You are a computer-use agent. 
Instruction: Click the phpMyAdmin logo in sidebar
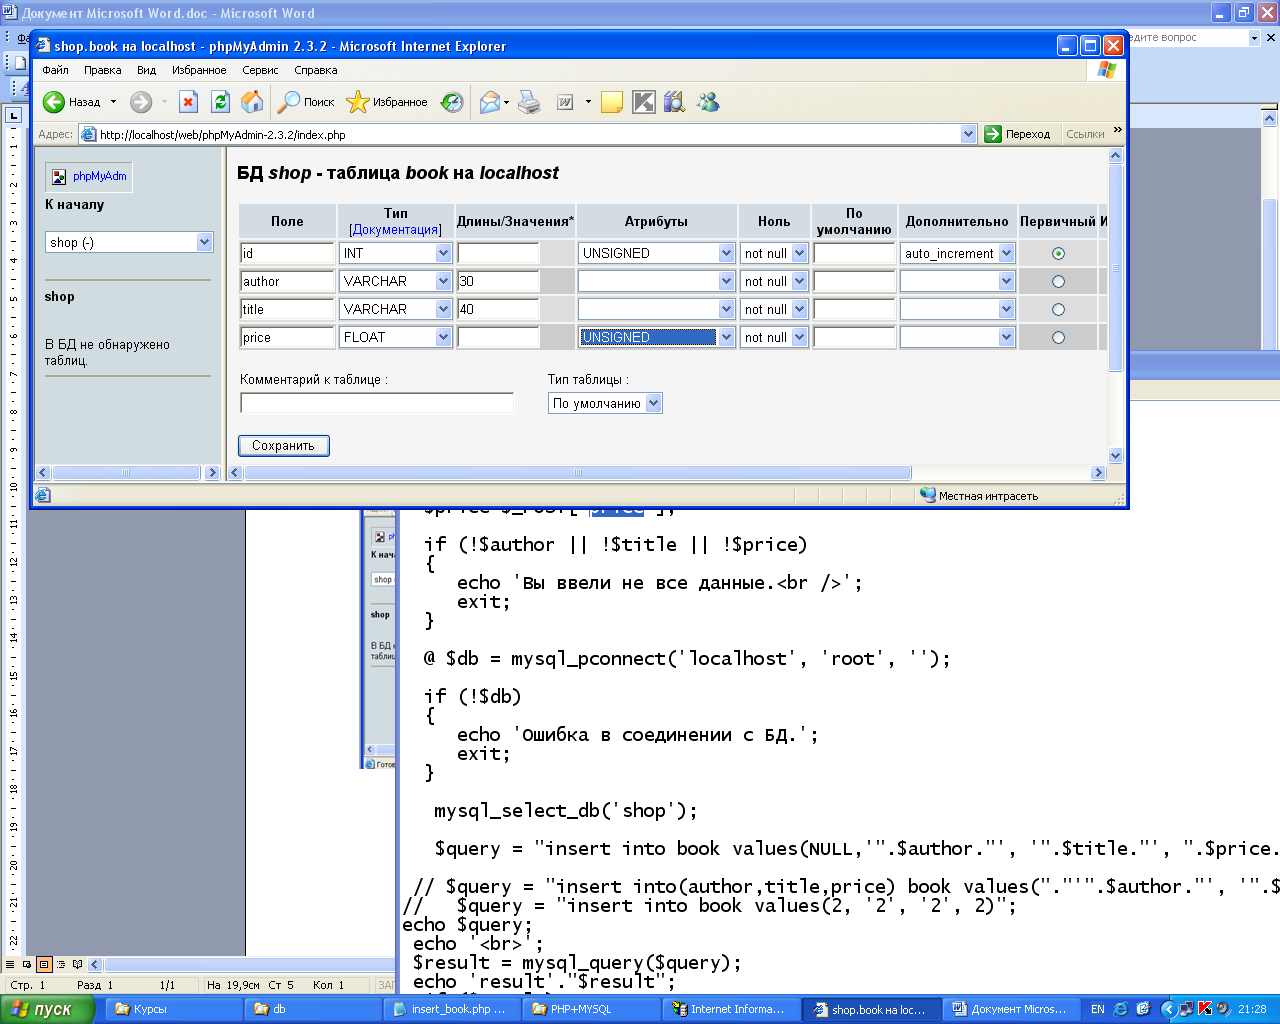click(89, 177)
